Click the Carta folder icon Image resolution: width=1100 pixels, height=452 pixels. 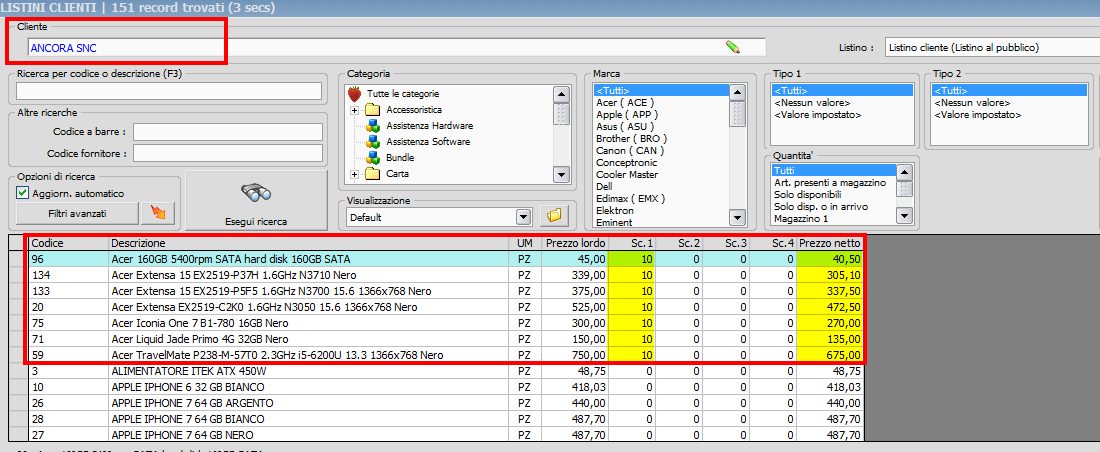[372, 173]
